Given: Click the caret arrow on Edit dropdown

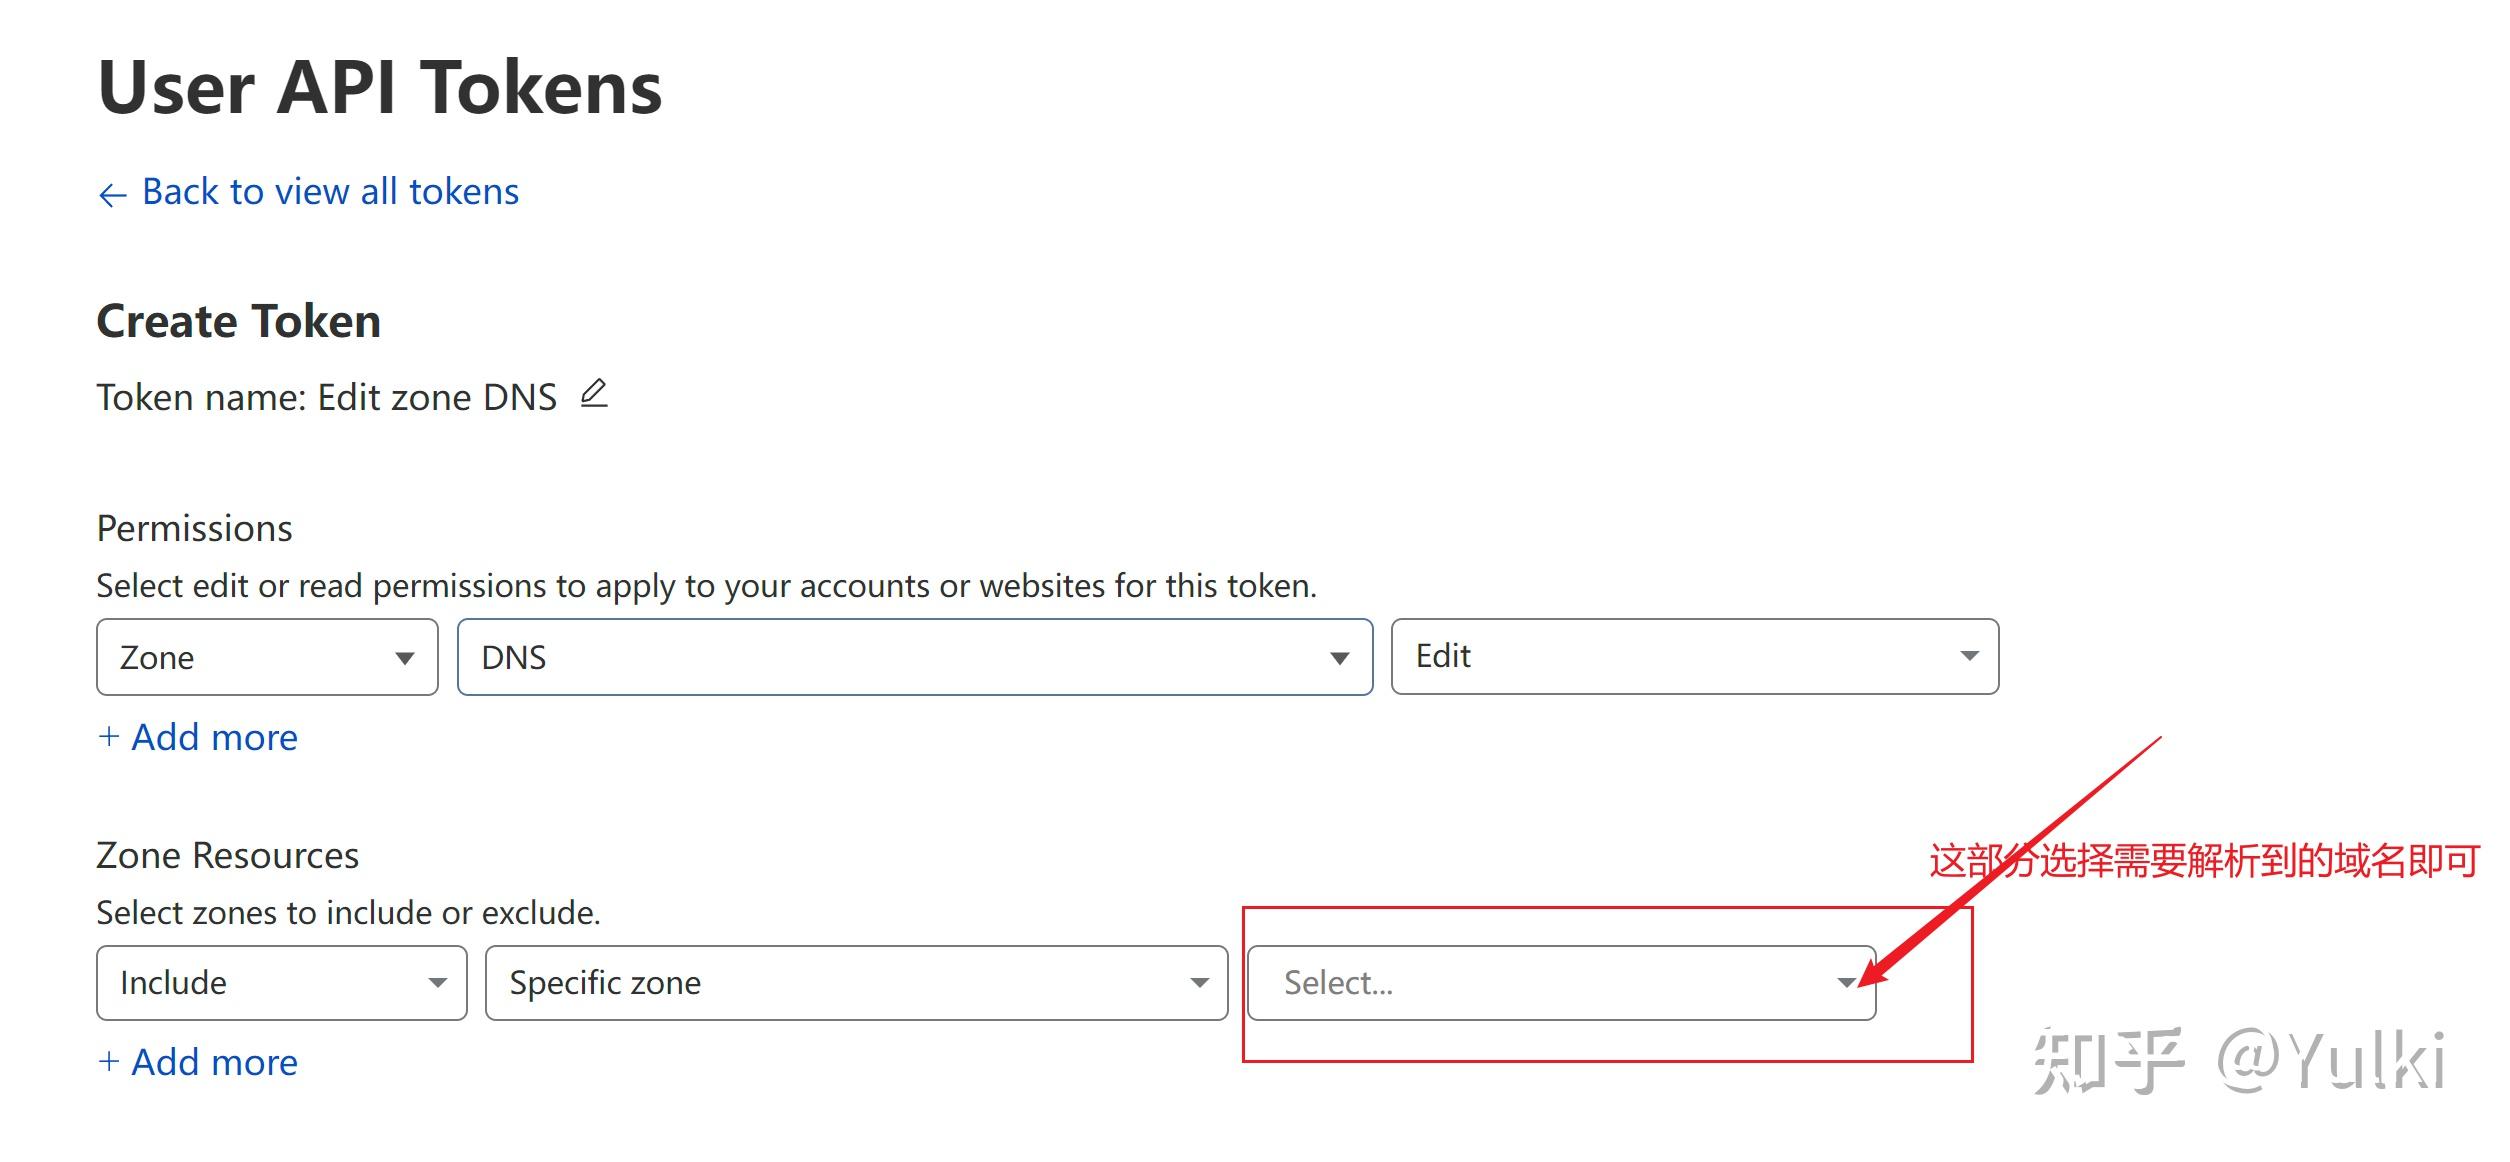Looking at the screenshot, I should pyautogui.click(x=1969, y=656).
